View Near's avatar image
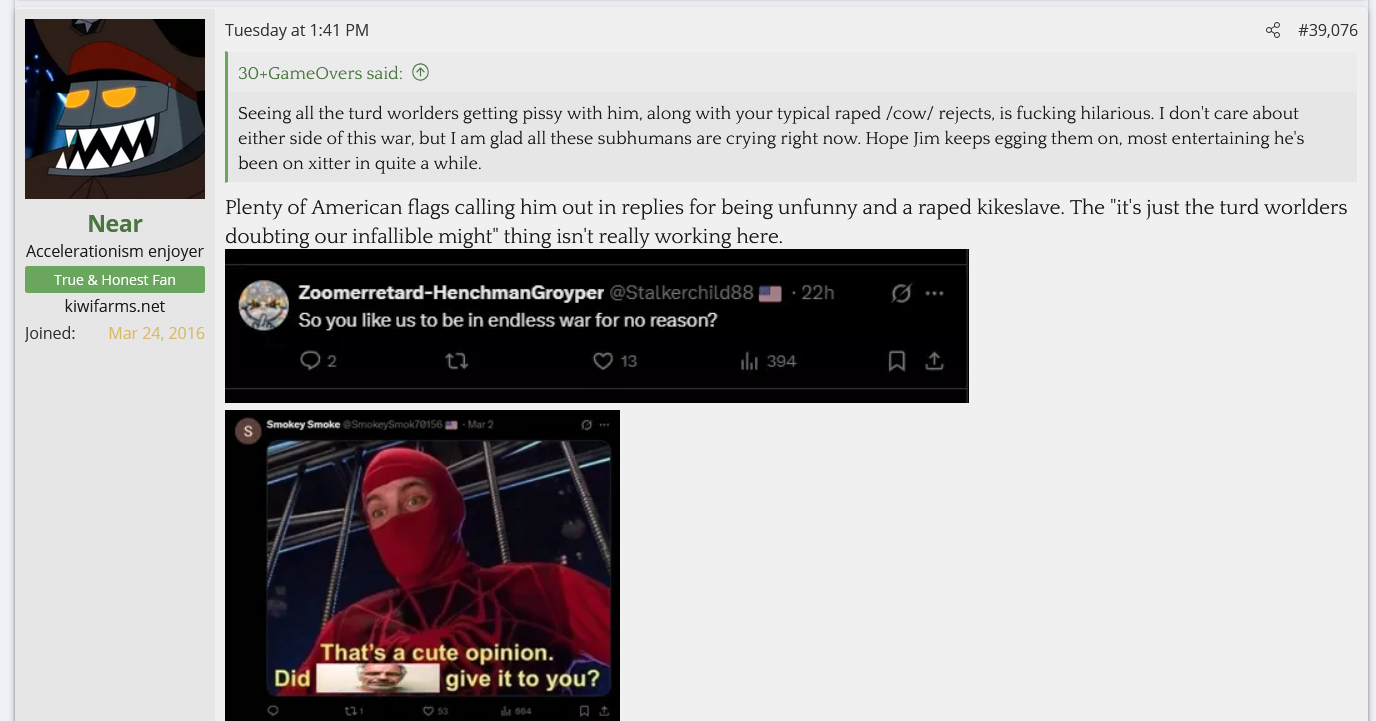This screenshot has width=1376, height=721. (x=115, y=109)
